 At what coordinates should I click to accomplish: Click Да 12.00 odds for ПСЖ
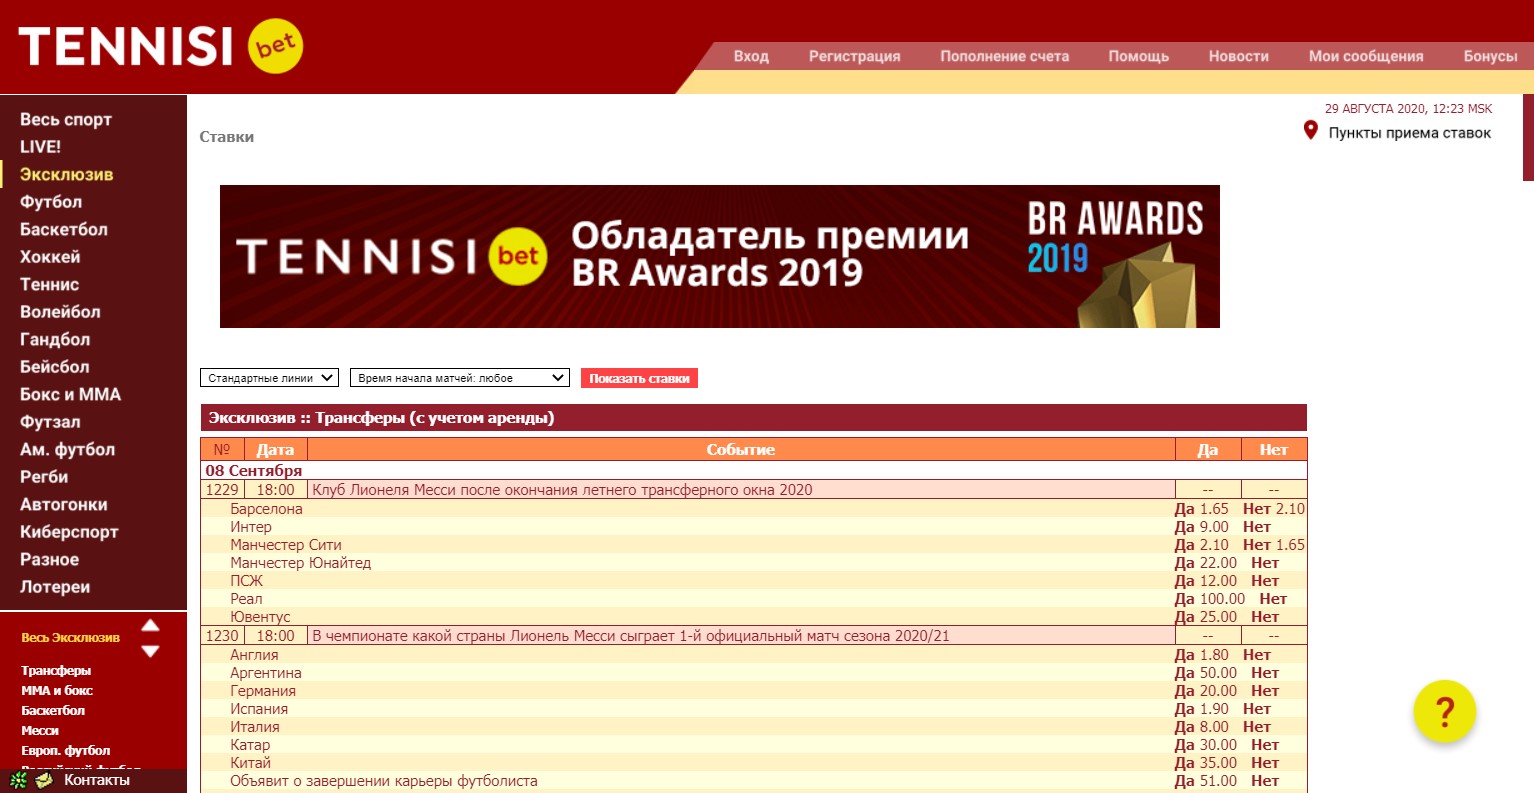click(1206, 581)
